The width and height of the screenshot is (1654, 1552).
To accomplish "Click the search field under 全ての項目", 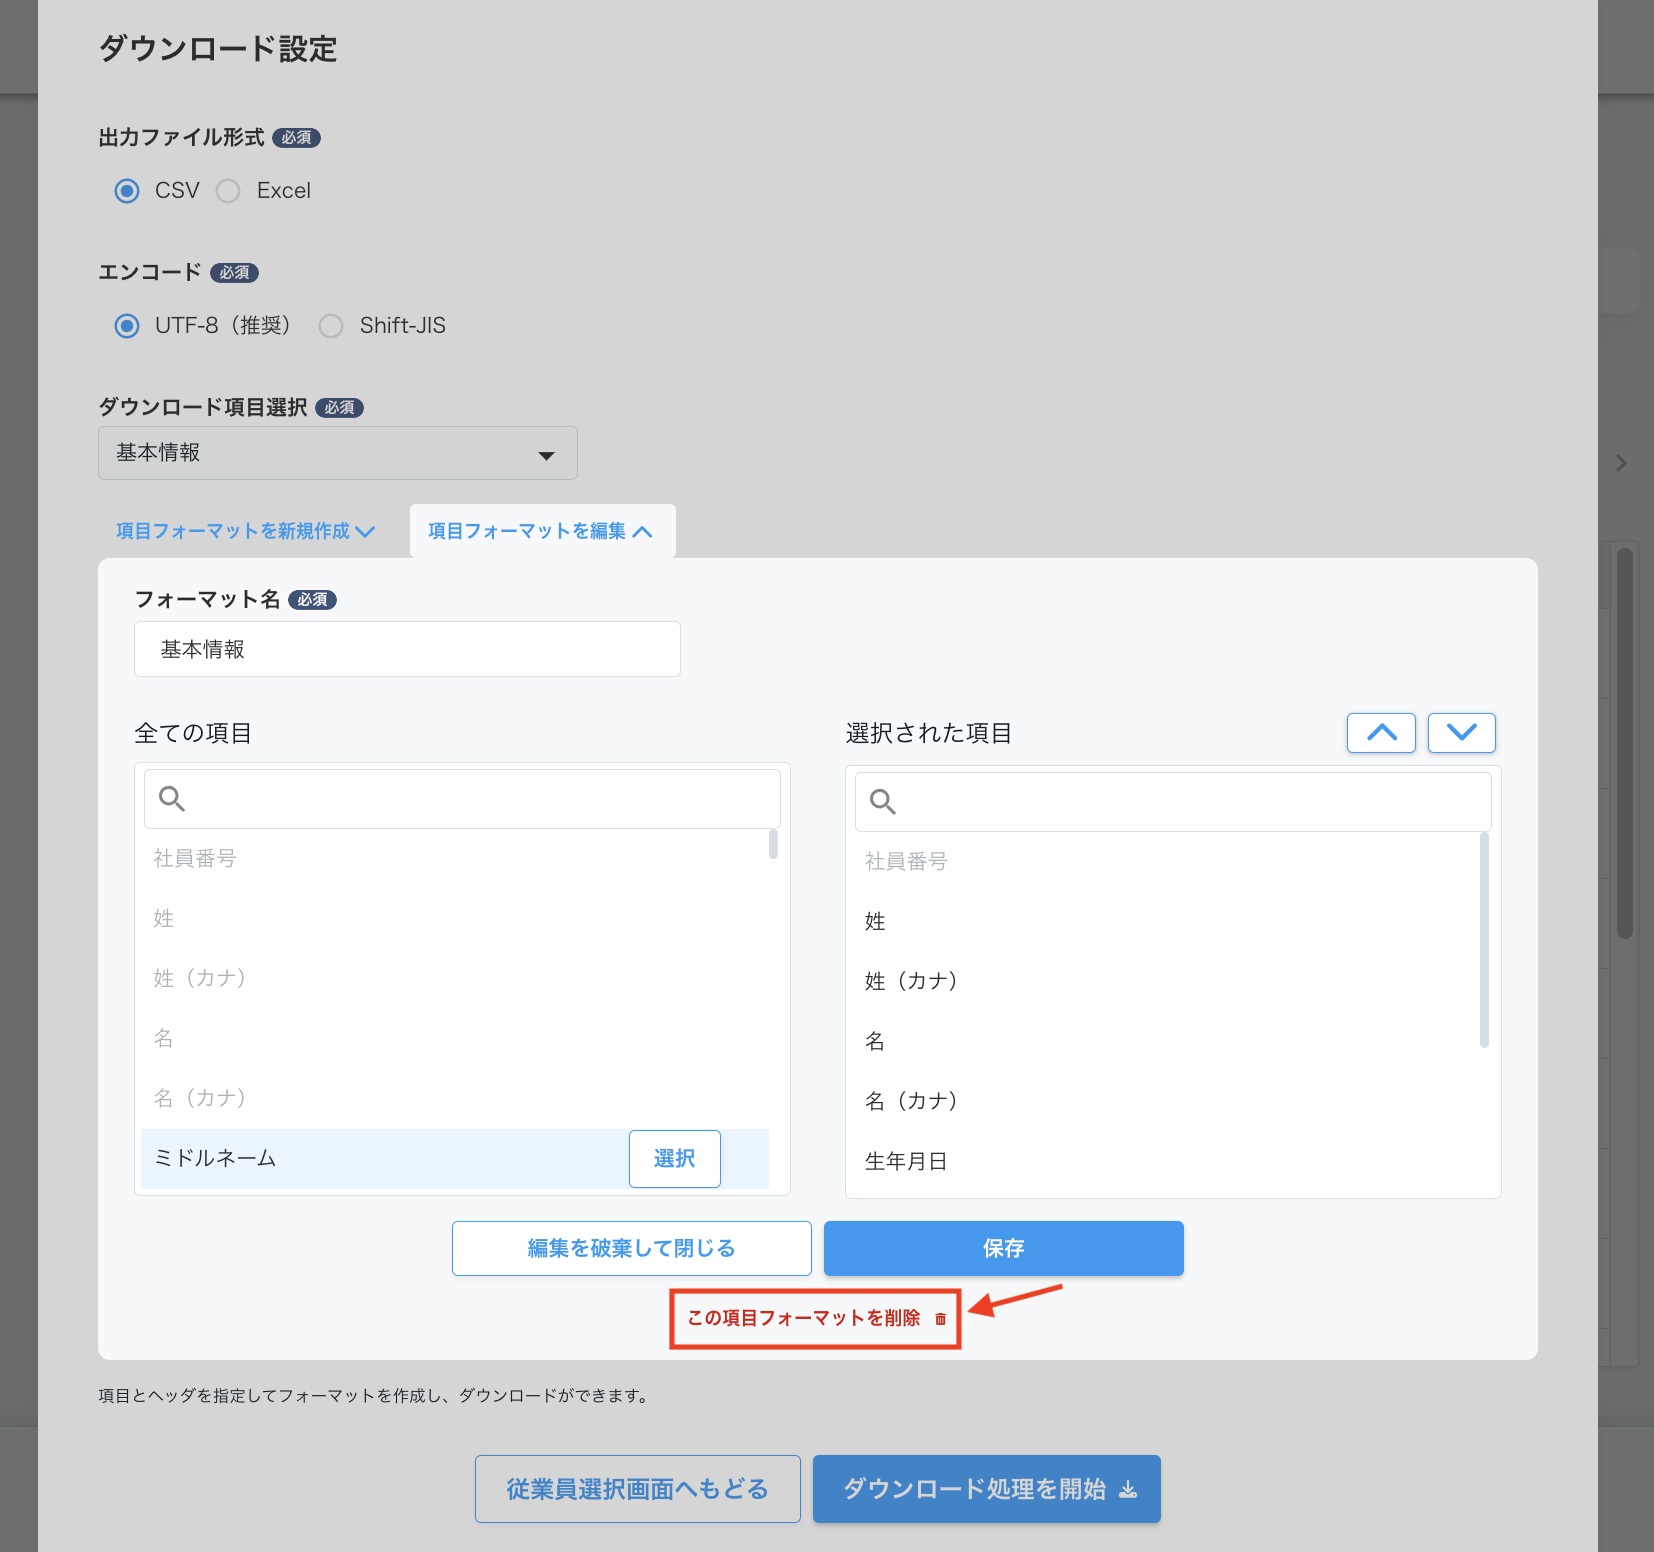I will point(462,798).
